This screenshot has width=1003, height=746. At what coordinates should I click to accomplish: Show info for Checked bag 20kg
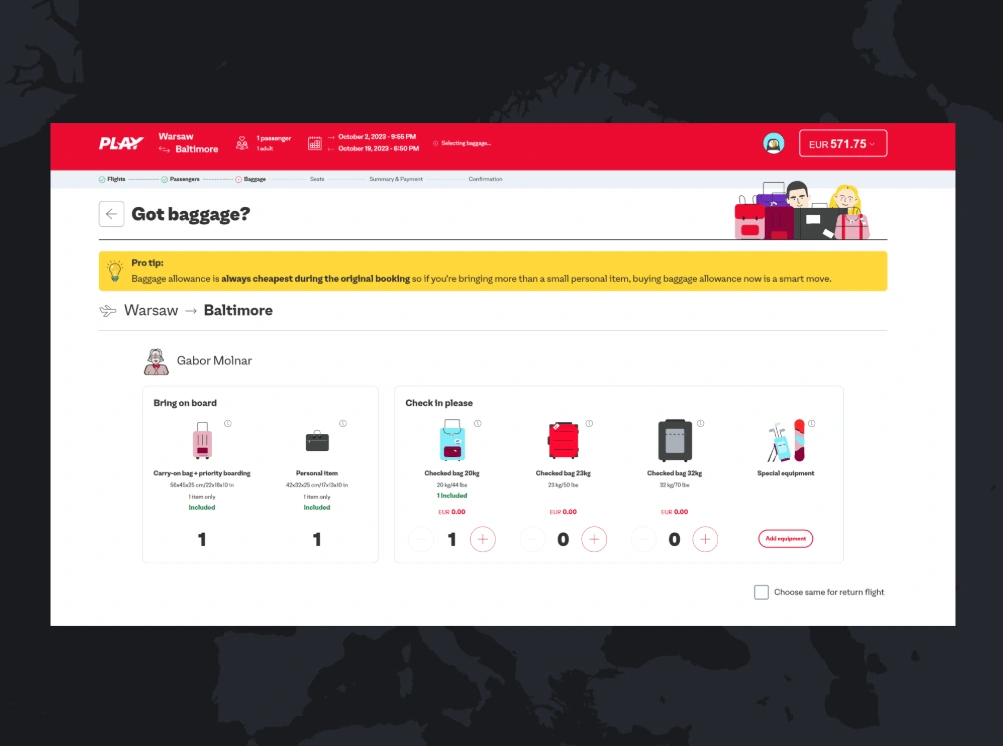point(478,424)
